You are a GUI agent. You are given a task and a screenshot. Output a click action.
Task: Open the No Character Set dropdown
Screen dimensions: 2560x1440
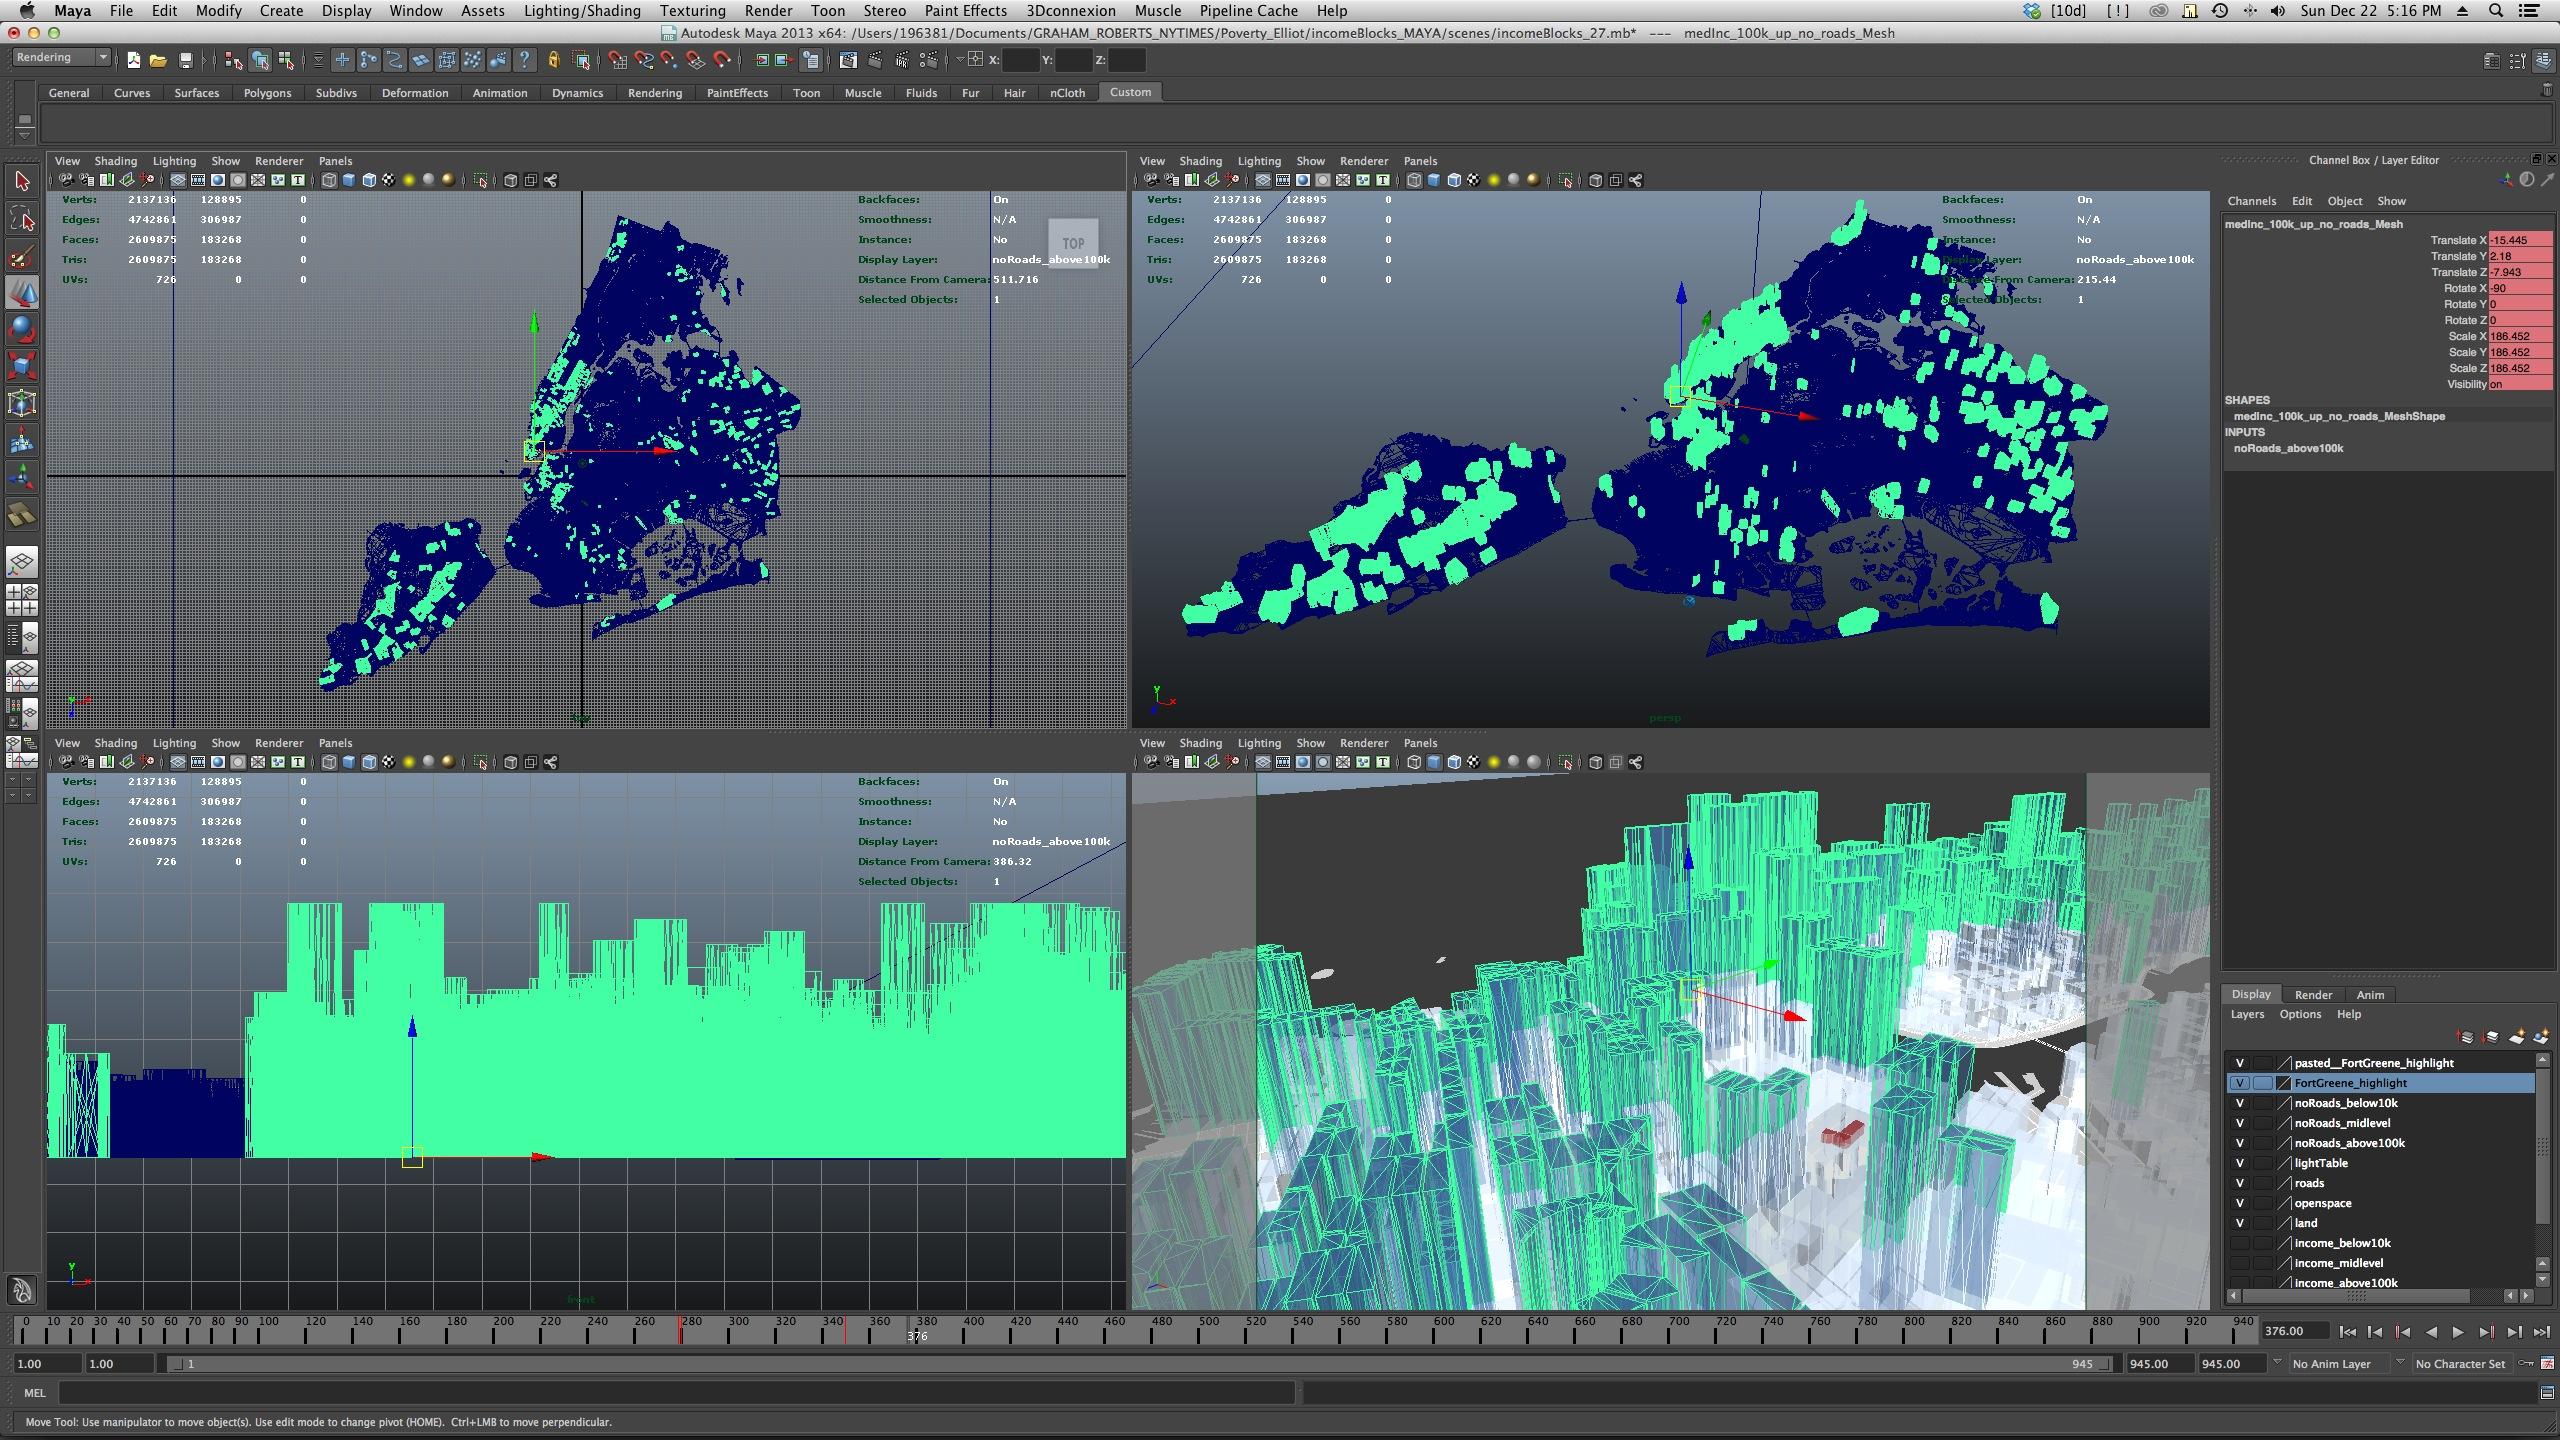[2460, 1363]
